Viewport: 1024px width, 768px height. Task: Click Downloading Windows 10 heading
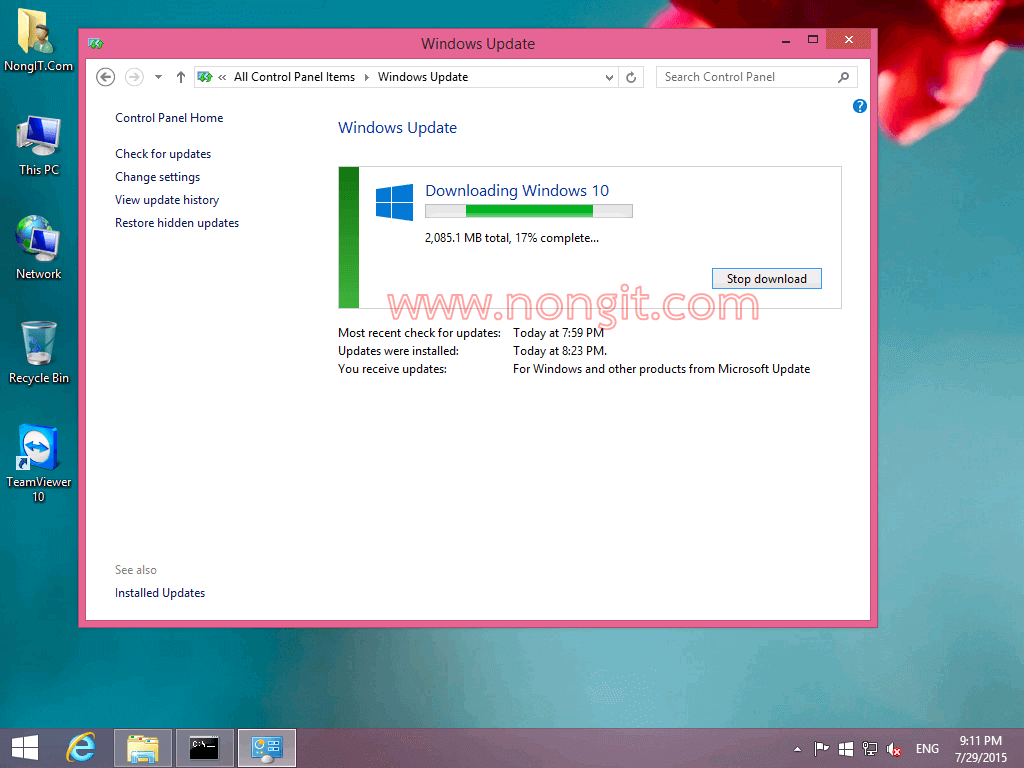click(x=517, y=191)
